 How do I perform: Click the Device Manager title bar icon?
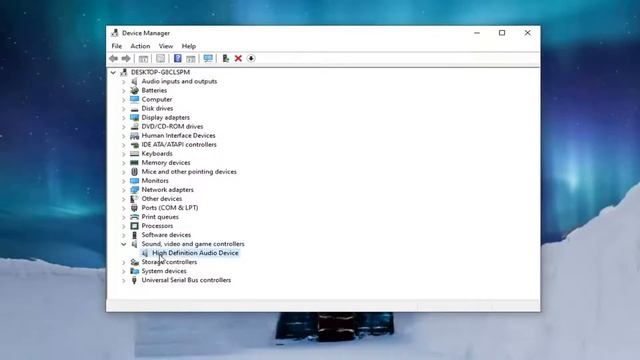(x=115, y=33)
